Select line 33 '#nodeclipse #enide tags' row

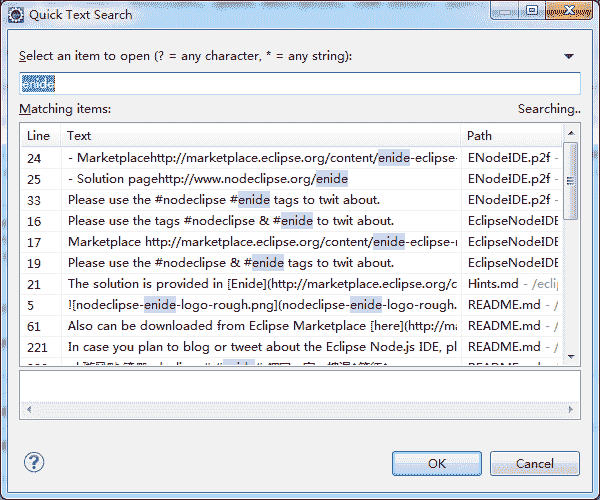click(292, 200)
